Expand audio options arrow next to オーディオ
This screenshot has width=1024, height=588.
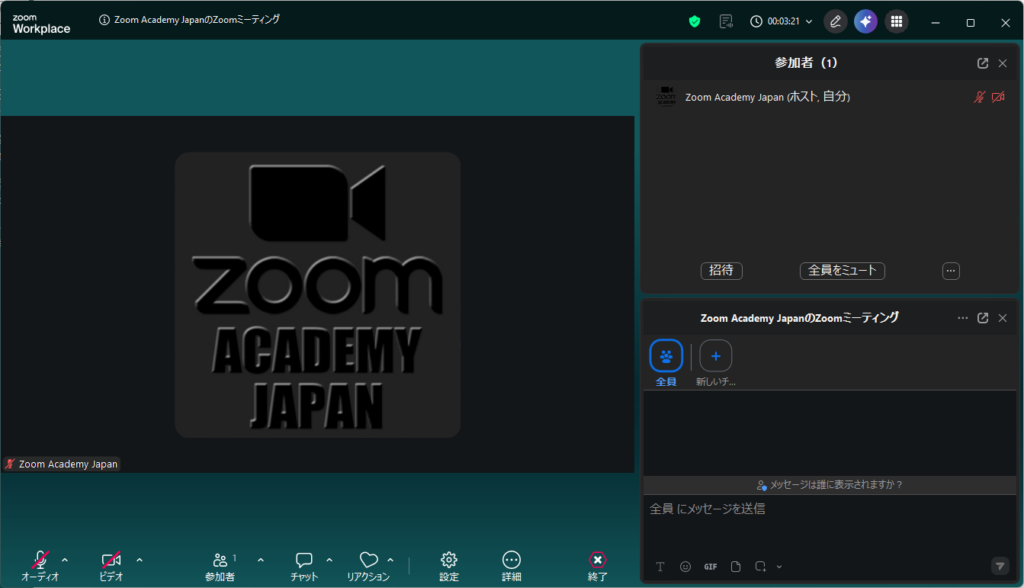(x=65, y=560)
